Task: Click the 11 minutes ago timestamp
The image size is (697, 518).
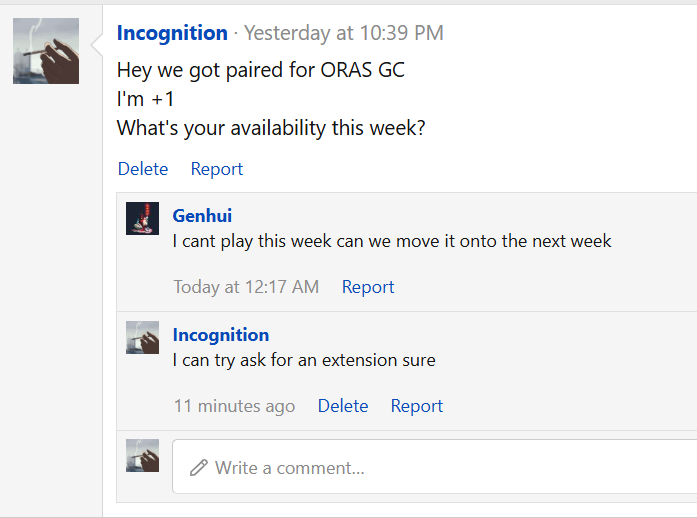Action: pos(234,406)
